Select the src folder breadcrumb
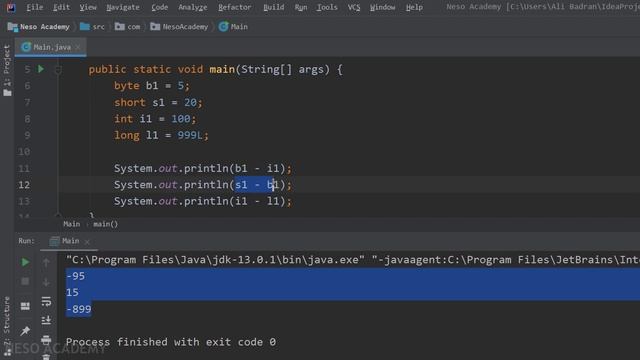 (92, 27)
